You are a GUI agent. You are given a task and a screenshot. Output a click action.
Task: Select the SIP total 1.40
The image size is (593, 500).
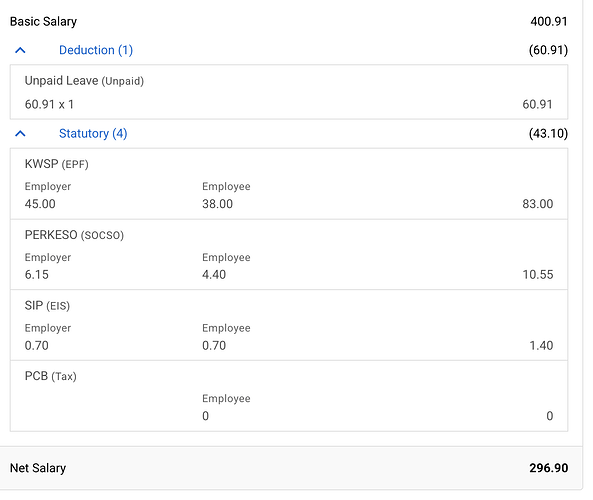(x=541, y=345)
